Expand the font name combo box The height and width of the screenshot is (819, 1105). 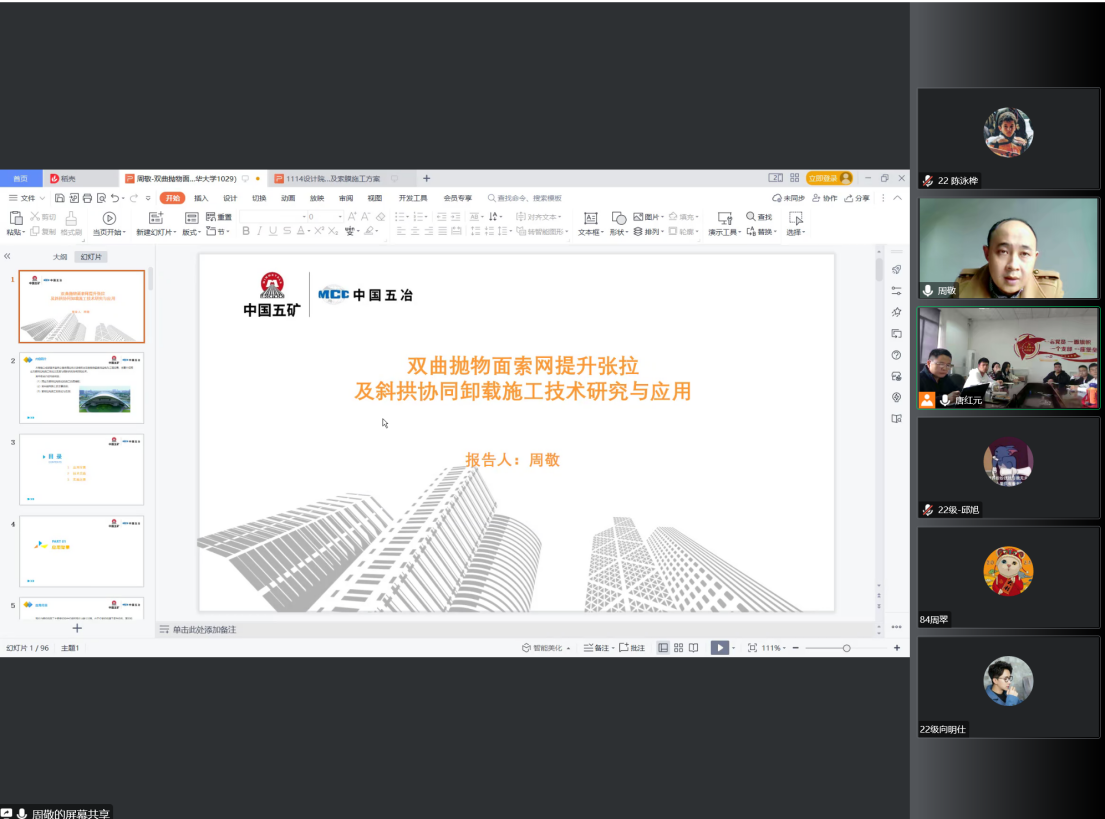pyautogui.click(x=304, y=217)
